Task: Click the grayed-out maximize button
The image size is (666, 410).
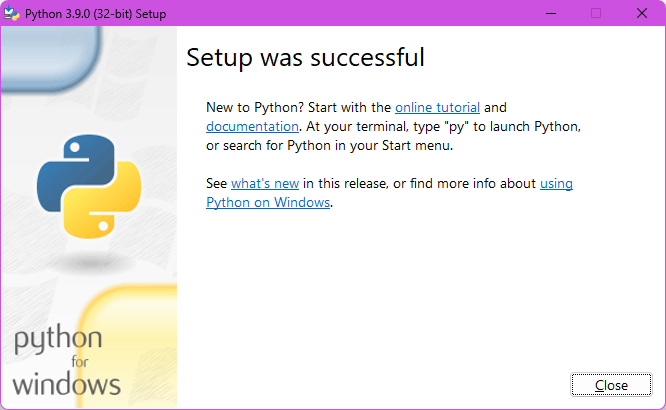Action: coord(596,14)
